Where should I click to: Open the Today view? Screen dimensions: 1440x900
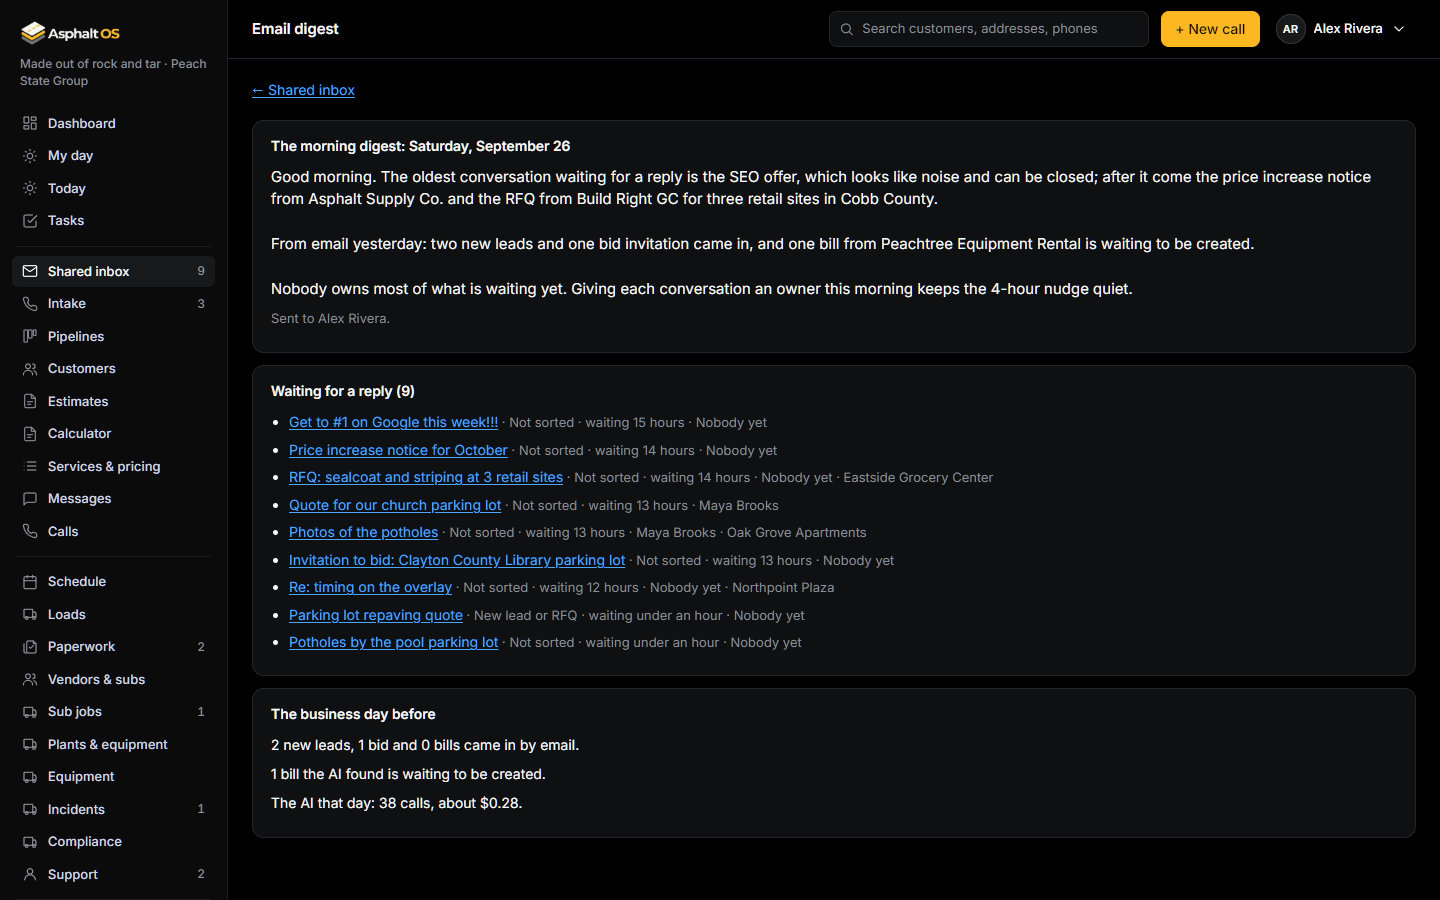(113, 188)
